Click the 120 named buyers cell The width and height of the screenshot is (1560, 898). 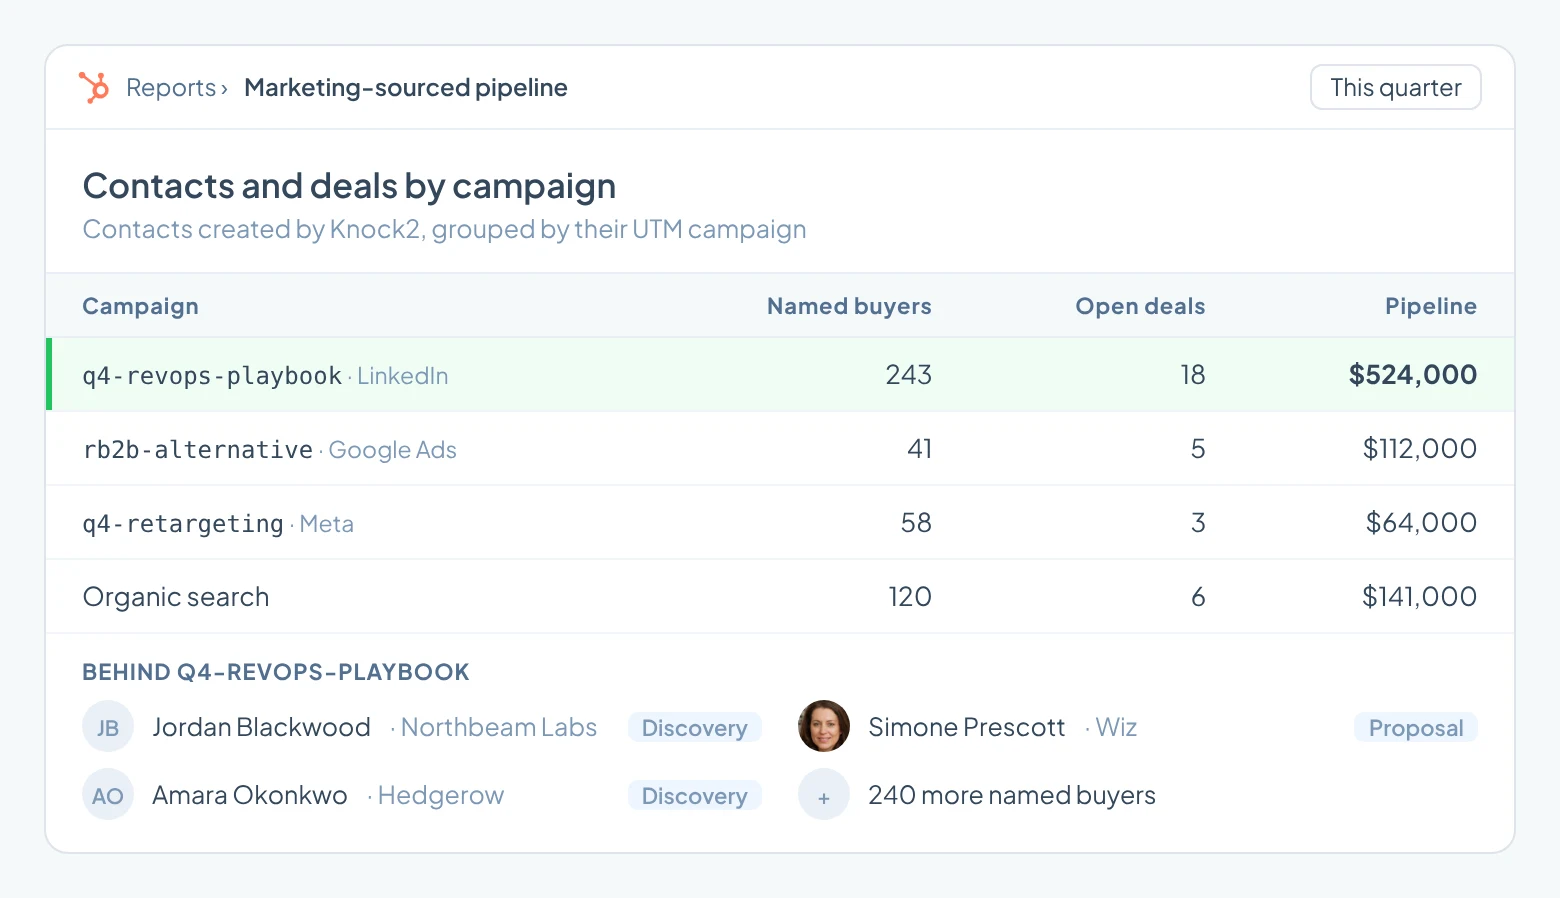(910, 597)
